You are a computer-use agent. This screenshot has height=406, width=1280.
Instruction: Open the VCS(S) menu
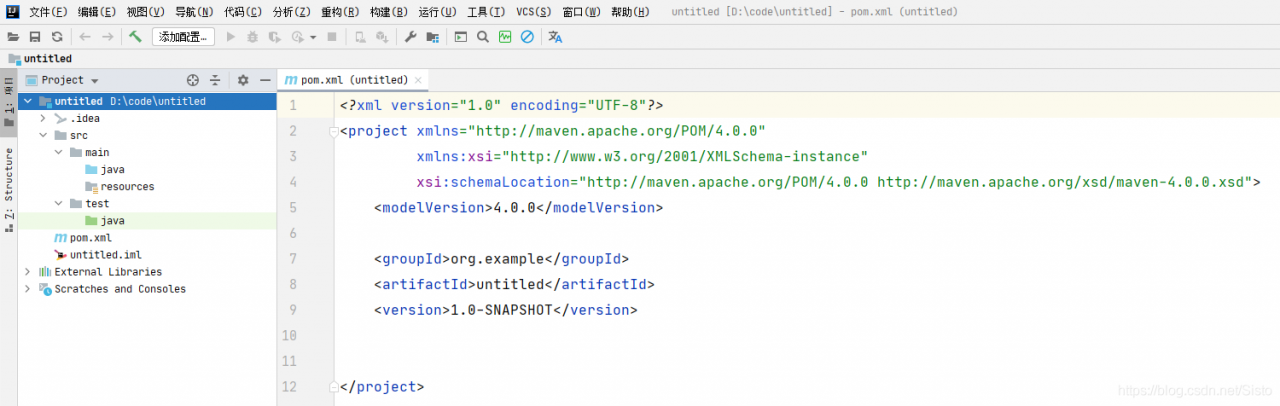tap(533, 12)
